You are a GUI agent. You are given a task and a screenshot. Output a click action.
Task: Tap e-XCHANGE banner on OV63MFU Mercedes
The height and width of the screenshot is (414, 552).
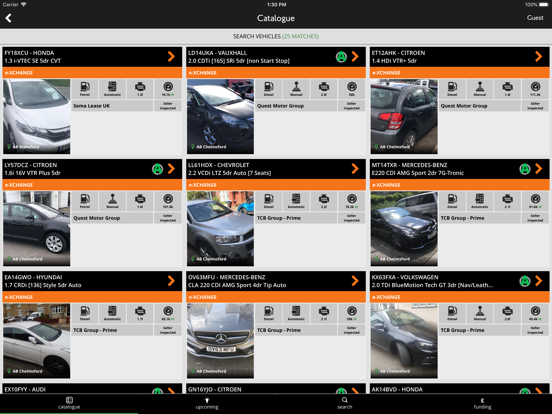[x=276, y=297]
